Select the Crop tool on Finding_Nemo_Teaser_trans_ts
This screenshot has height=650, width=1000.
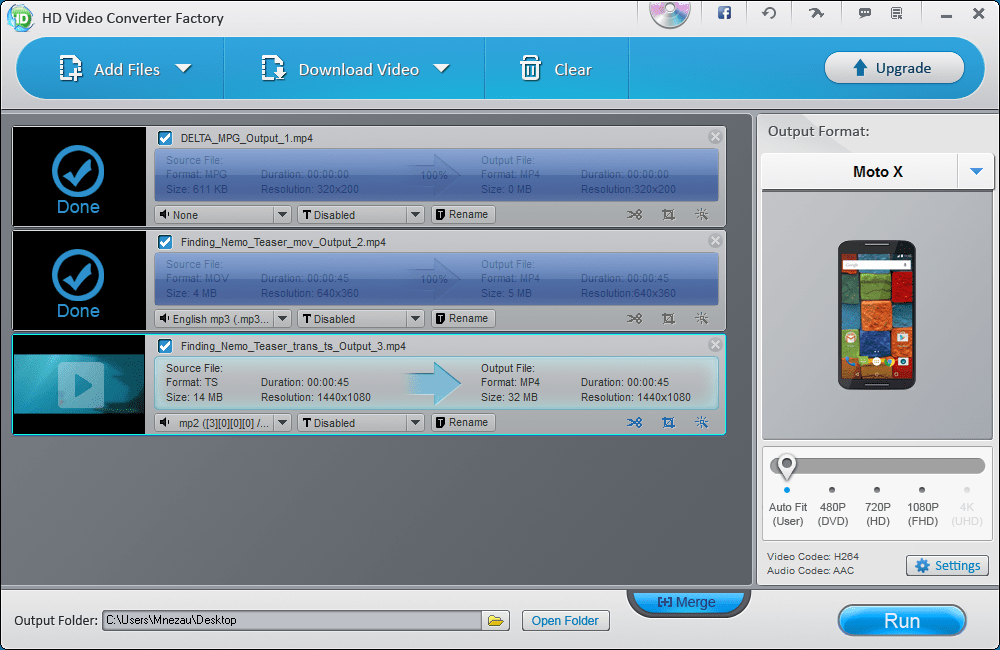pos(668,422)
